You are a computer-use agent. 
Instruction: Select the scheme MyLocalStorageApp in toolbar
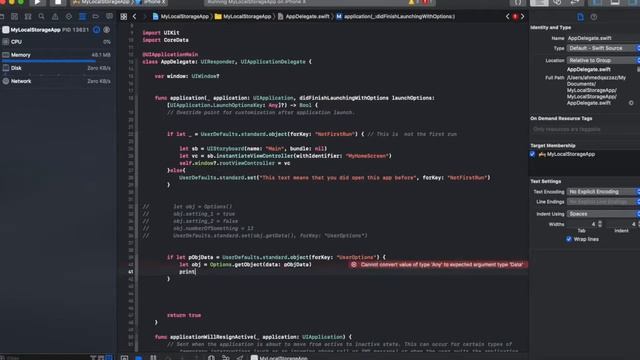101,2
